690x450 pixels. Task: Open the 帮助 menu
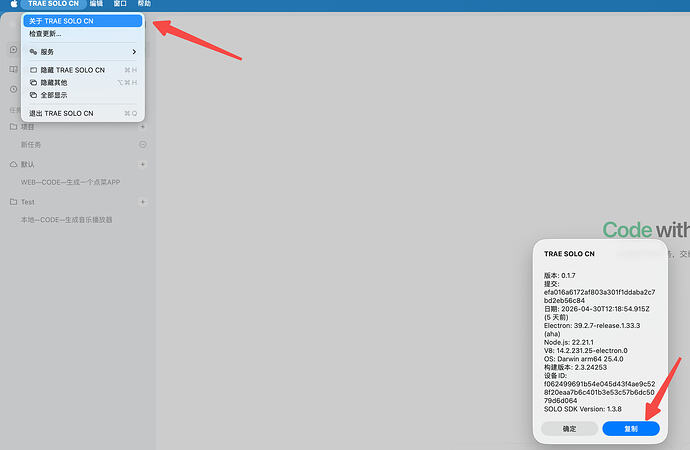(x=144, y=4)
